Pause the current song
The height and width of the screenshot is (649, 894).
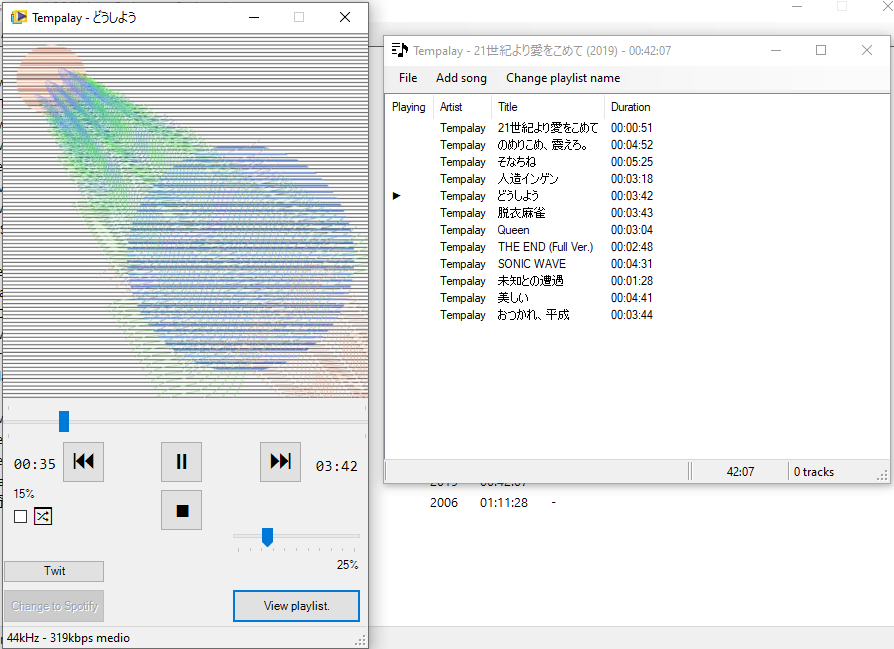point(181,461)
